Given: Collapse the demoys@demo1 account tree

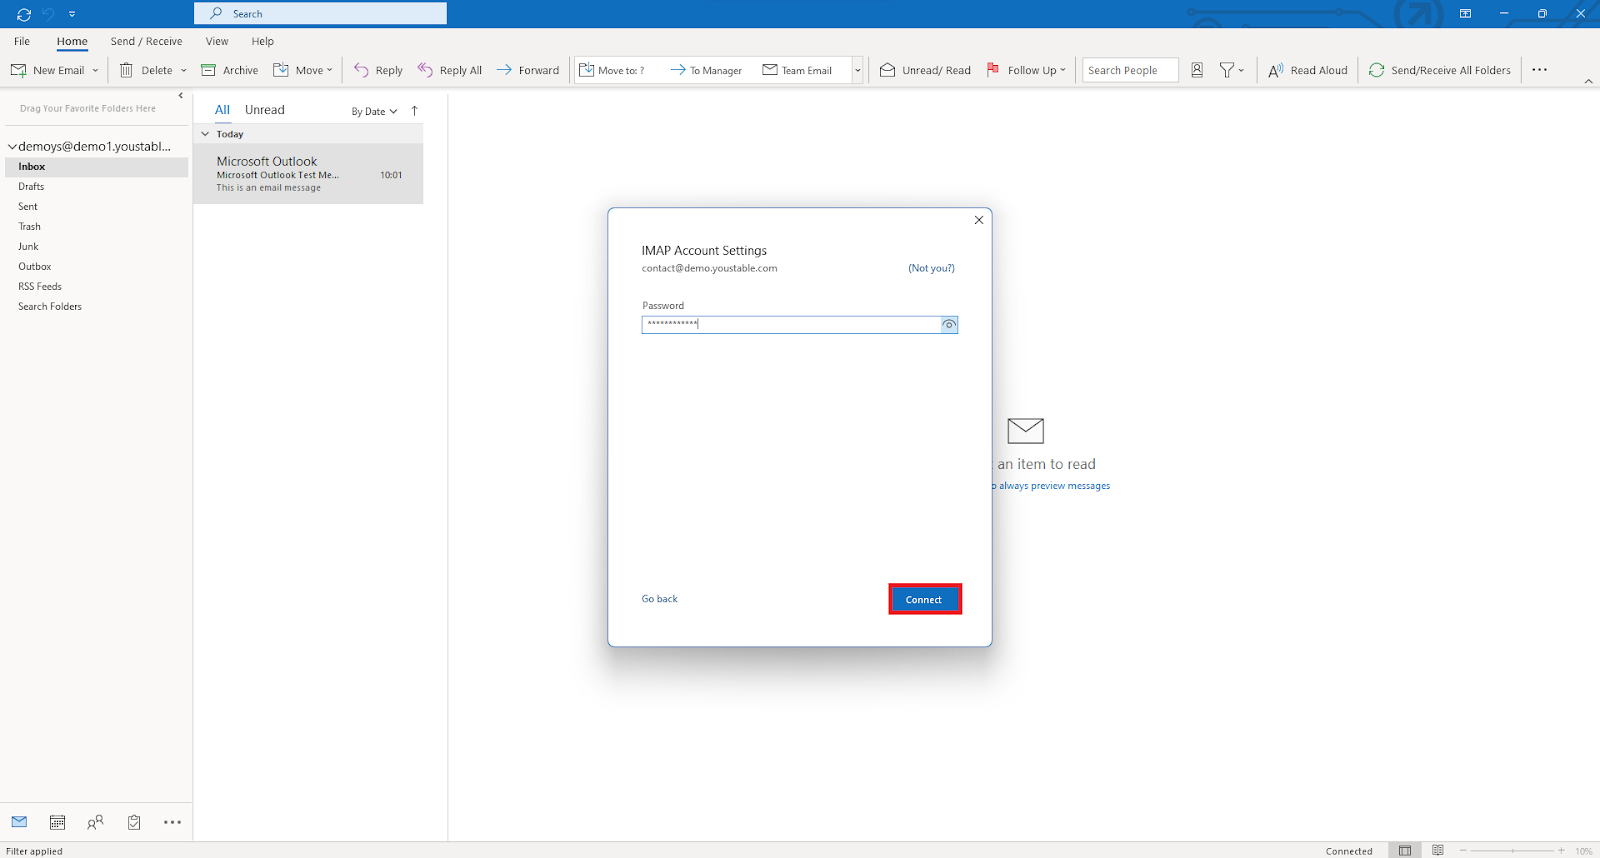Looking at the screenshot, I should [x=12, y=146].
